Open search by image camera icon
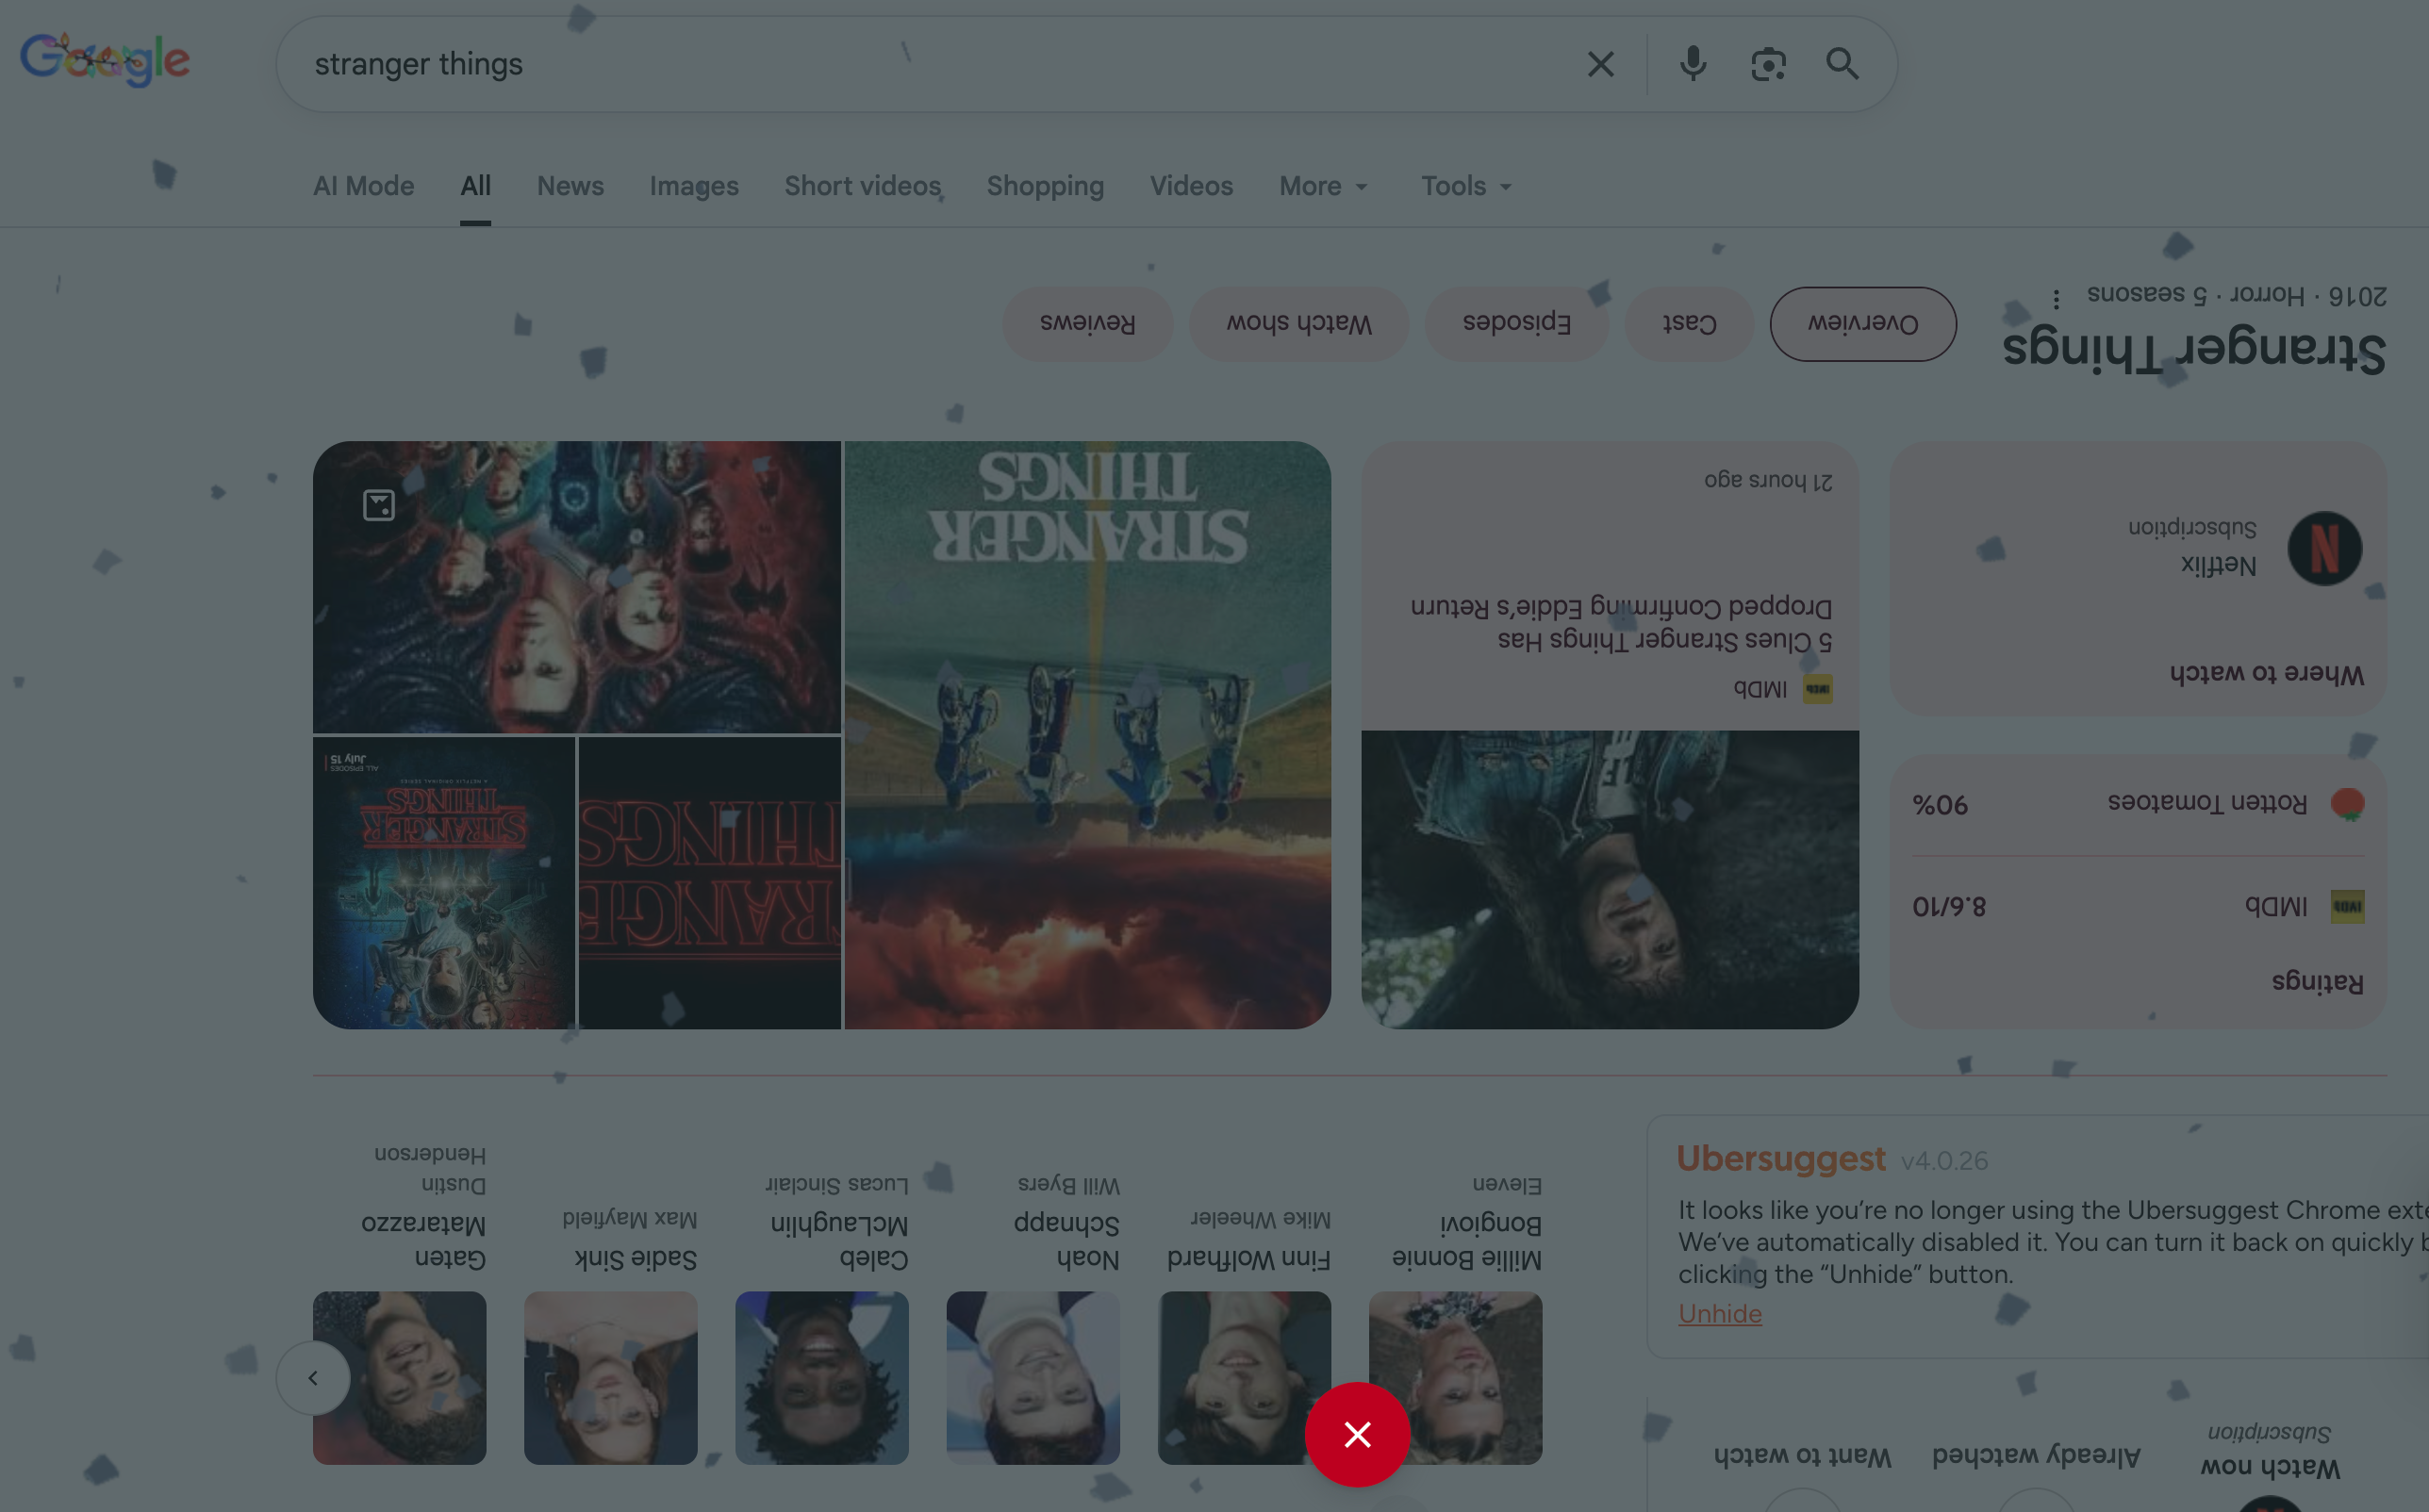 [1768, 64]
